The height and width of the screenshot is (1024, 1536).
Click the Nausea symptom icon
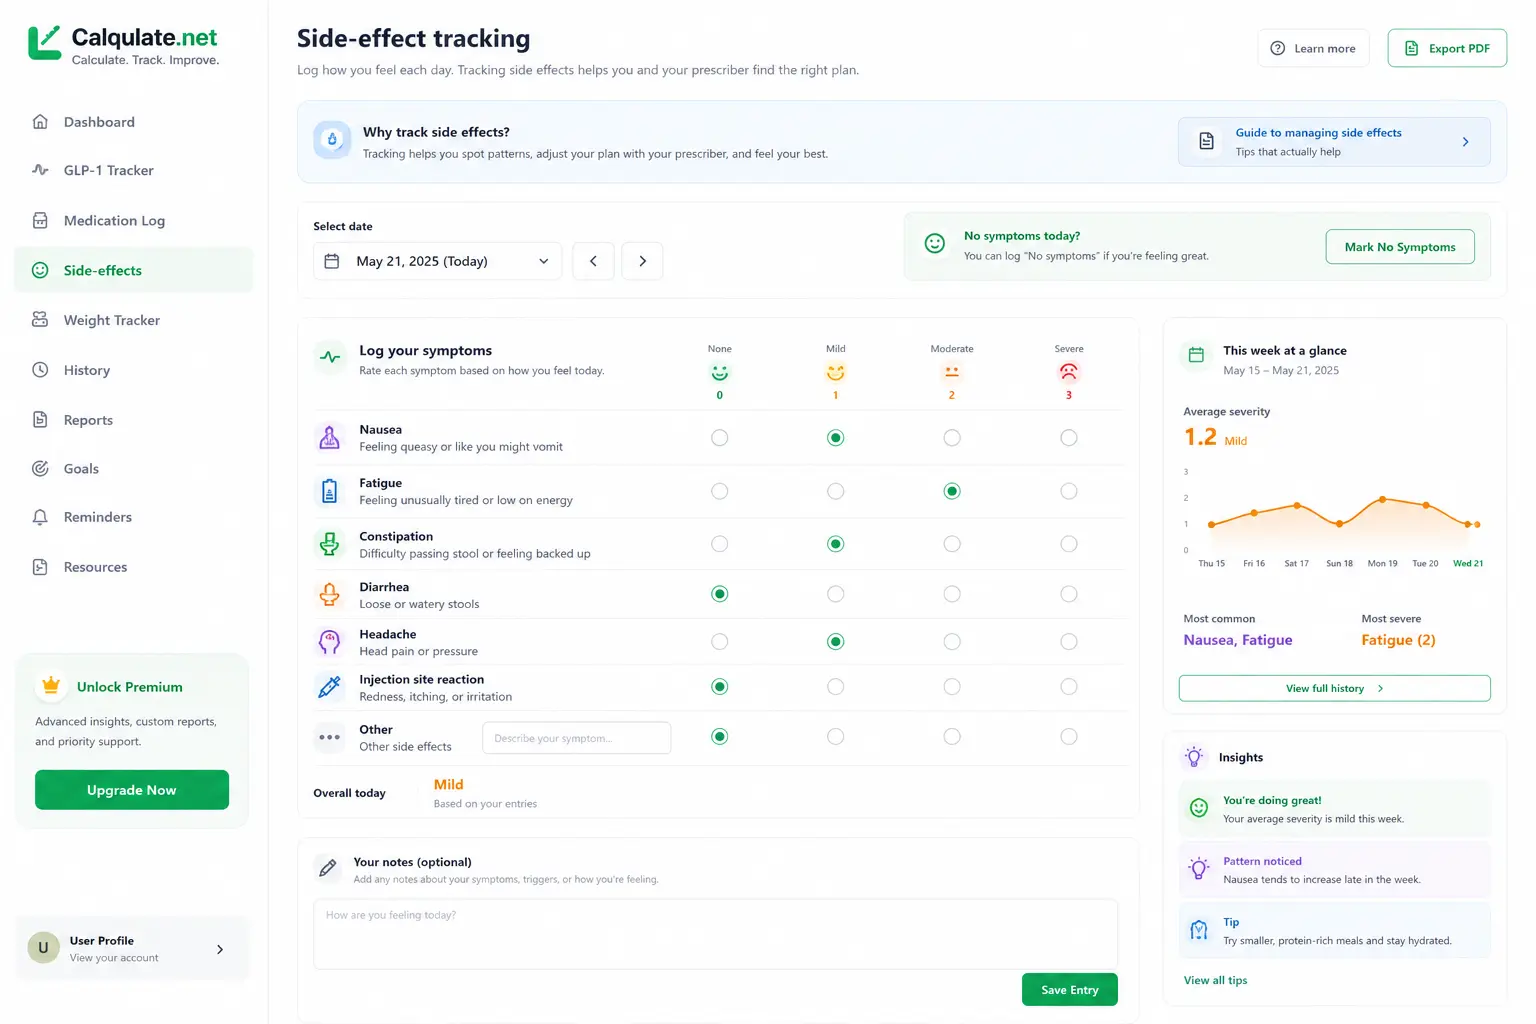329,438
